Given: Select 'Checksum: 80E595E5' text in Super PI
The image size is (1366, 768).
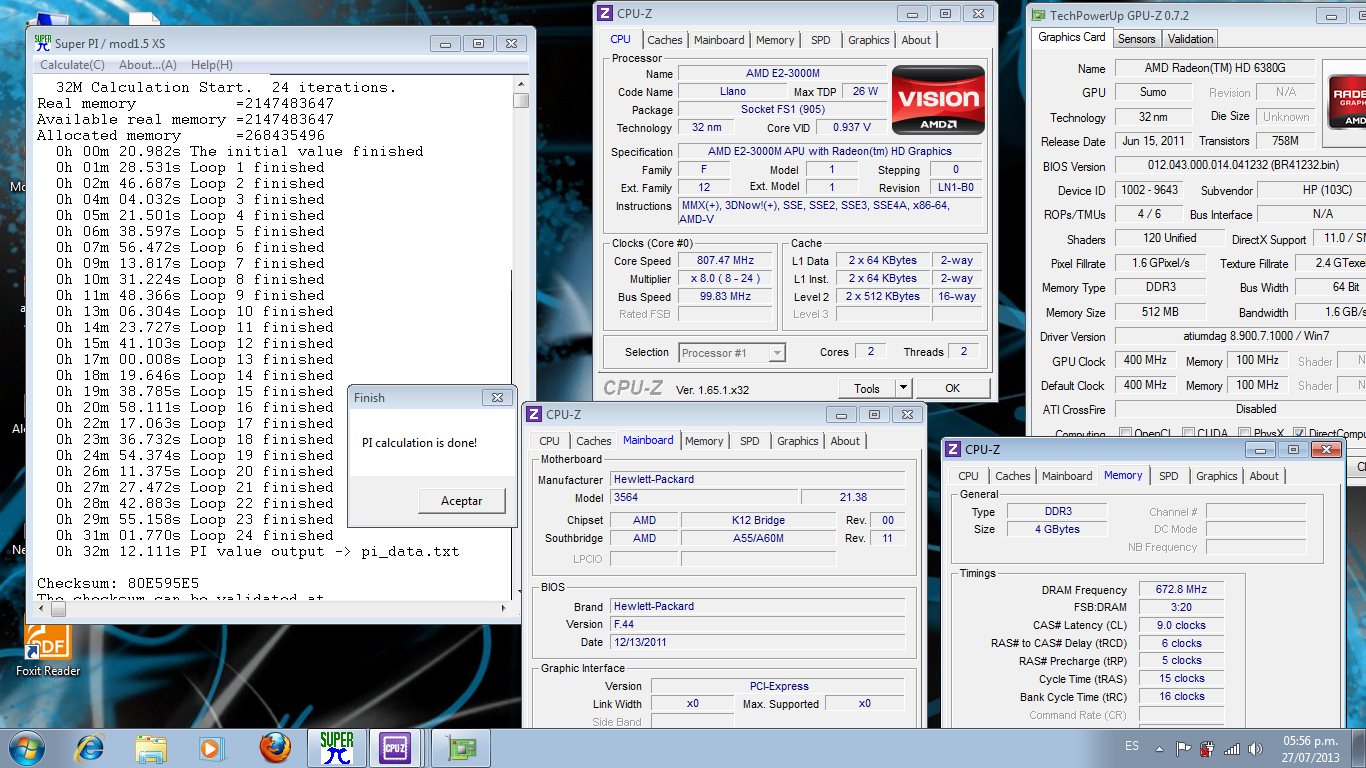Looking at the screenshot, I should coord(118,583).
